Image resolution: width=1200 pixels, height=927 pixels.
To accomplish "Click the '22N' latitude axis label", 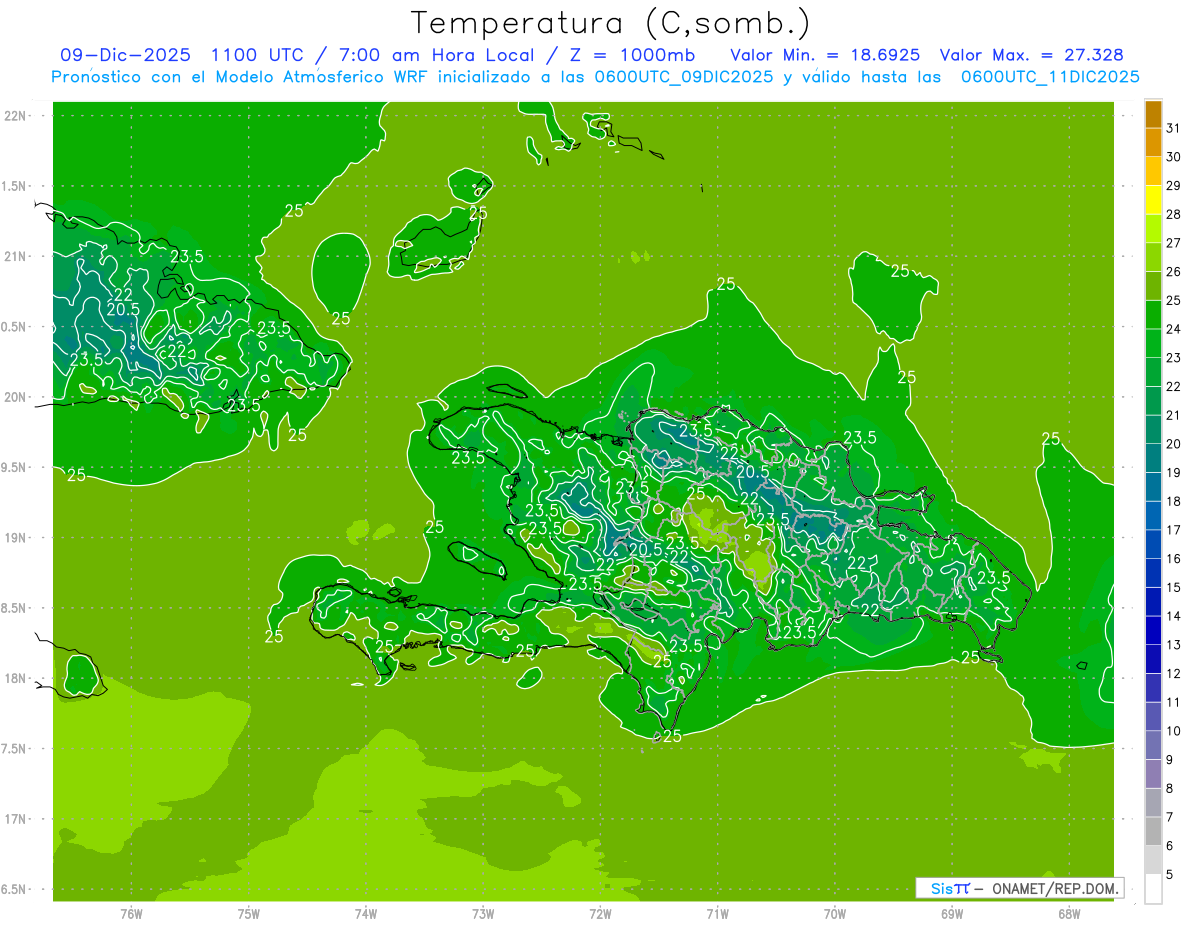I will pyautogui.click(x=17, y=116).
